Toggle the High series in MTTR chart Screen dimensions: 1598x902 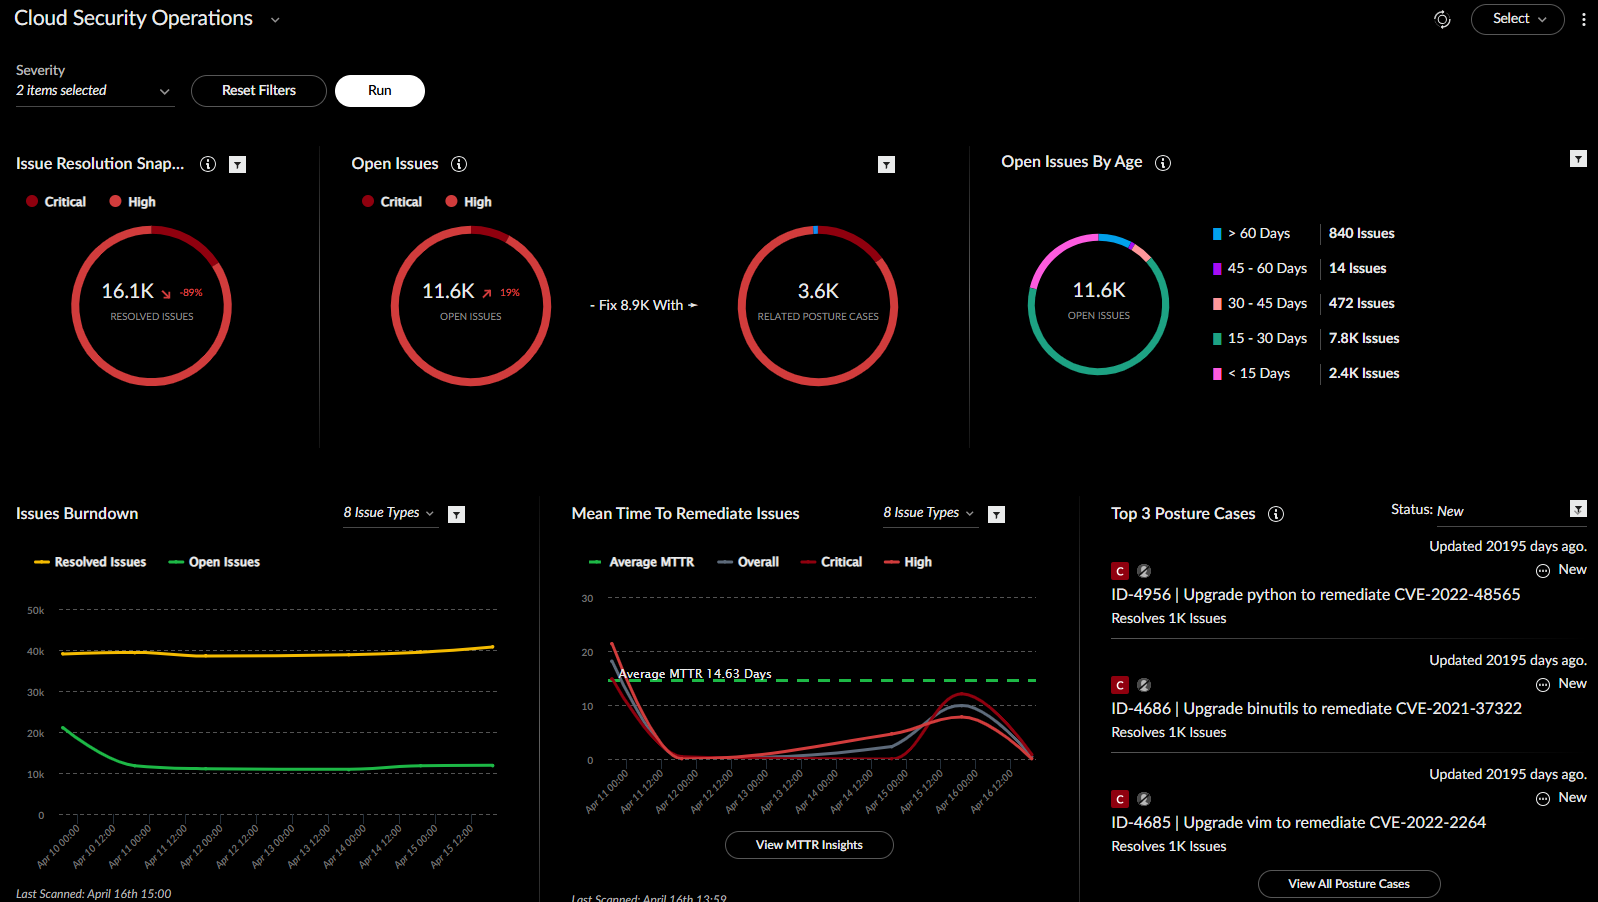click(908, 562)
